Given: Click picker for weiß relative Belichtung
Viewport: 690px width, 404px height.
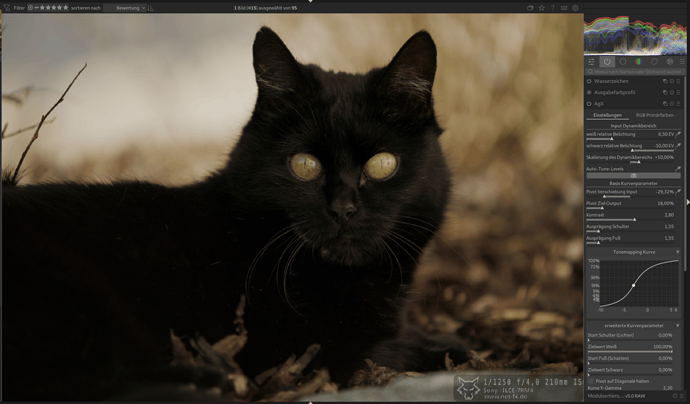Looking at the screenshot, I should (x=679, y=134).
